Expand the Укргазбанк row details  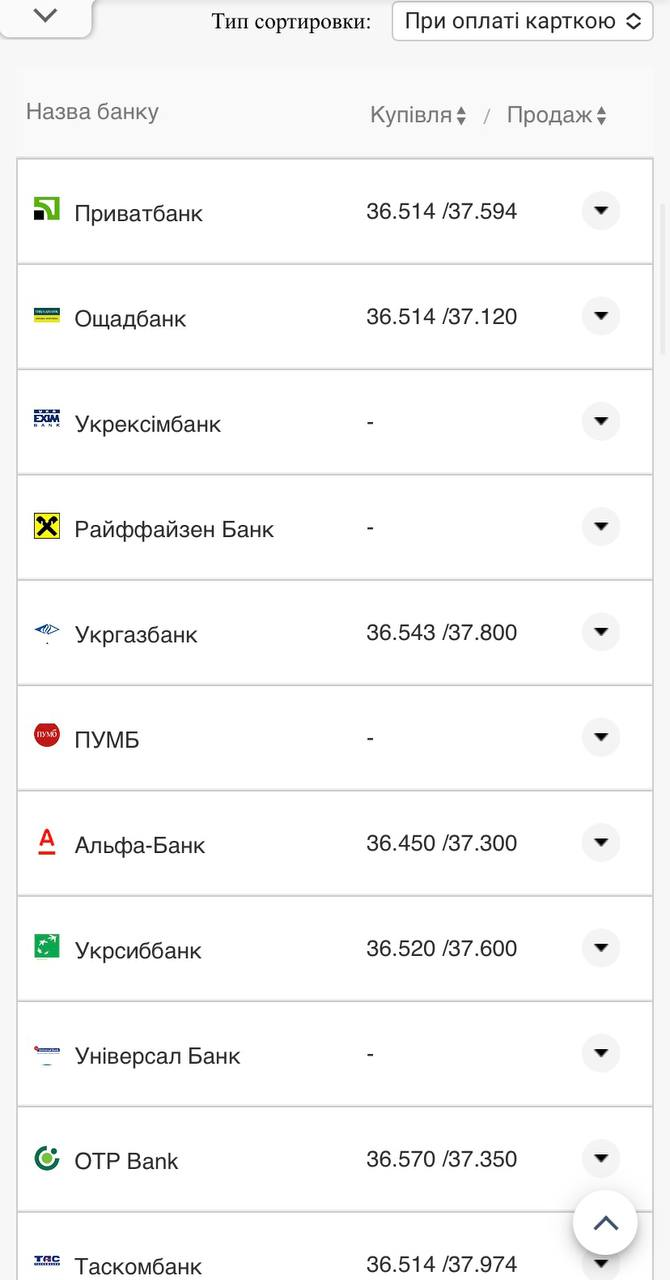(x=601, y=632)
